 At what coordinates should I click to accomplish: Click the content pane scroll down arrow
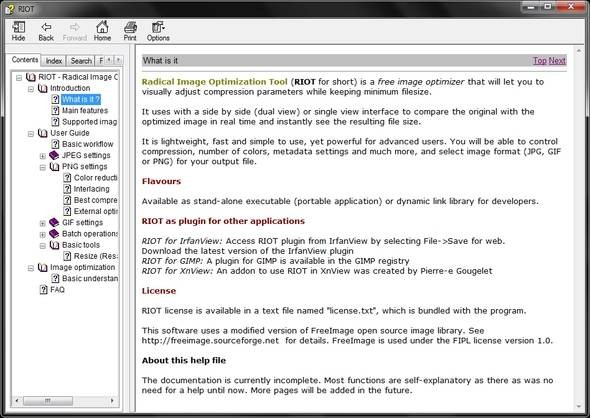(x=579, y=406)
